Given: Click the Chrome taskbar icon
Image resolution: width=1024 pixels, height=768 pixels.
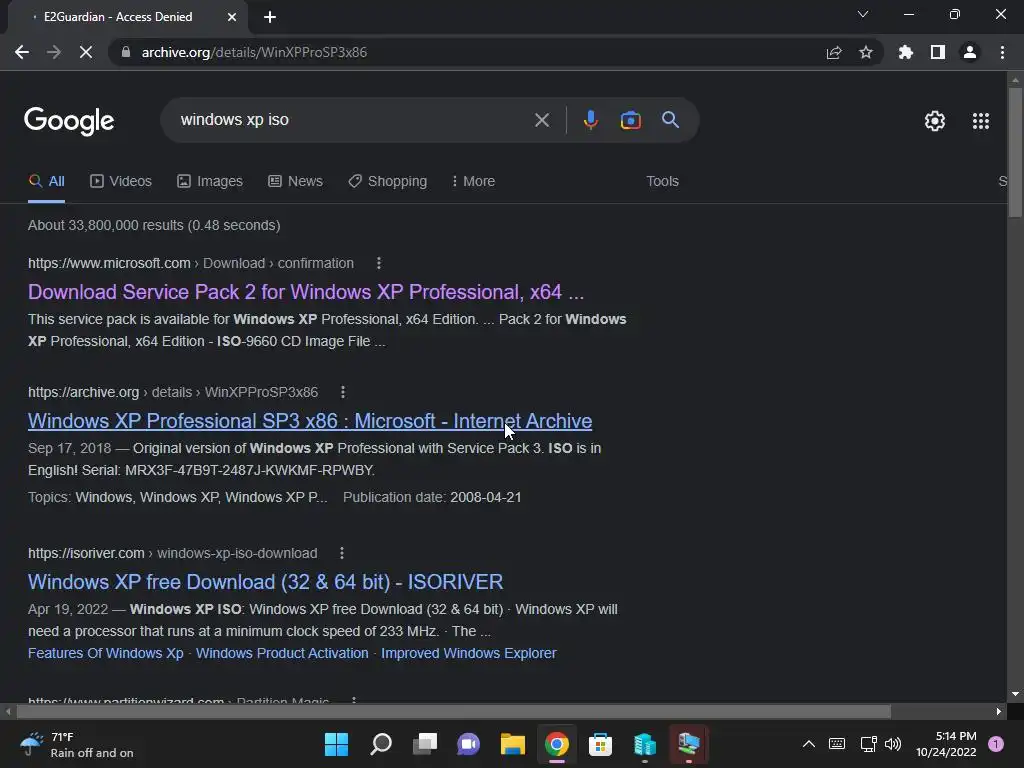Looking at the screenshot, I should (556, 744).
